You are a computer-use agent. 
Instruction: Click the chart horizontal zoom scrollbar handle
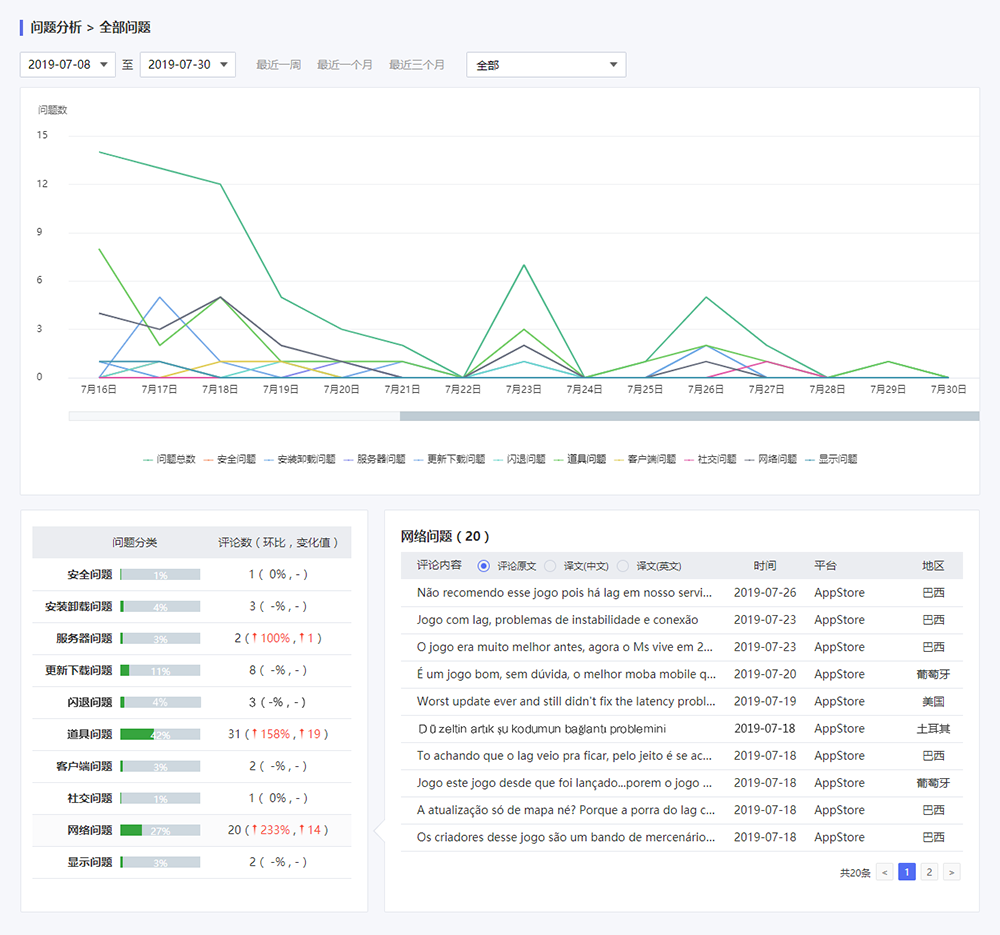(x=689, y=415)
